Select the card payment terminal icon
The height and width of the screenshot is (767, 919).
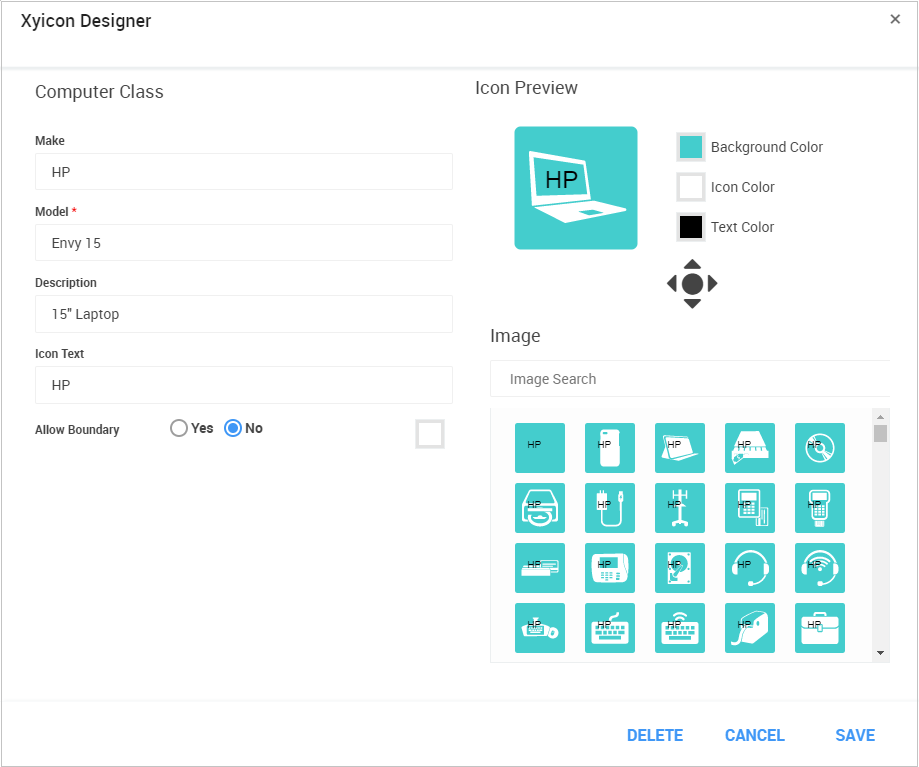pos(750,507)
